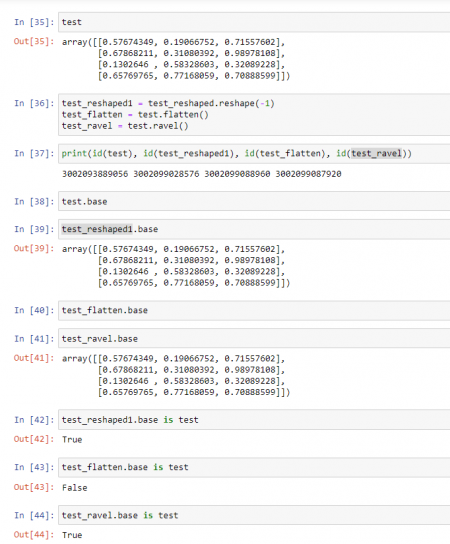Image resolution: width=450 pixels, height=544 pixels.
Task: Click value 0.77168059 in the Out[41] array
Action: tap(189, 392)
